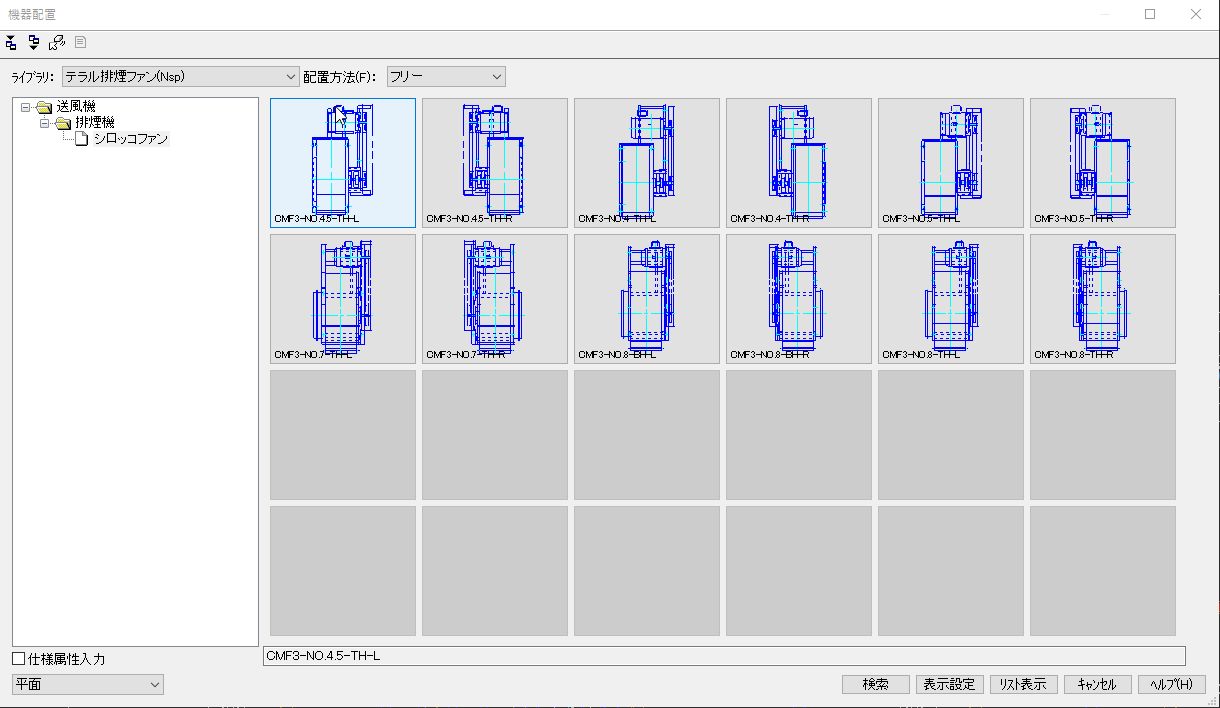This screenshot has height=708, width=1220.
Task: Click the ヘルプ(H) button
Action: click(x=1172, y=684)
